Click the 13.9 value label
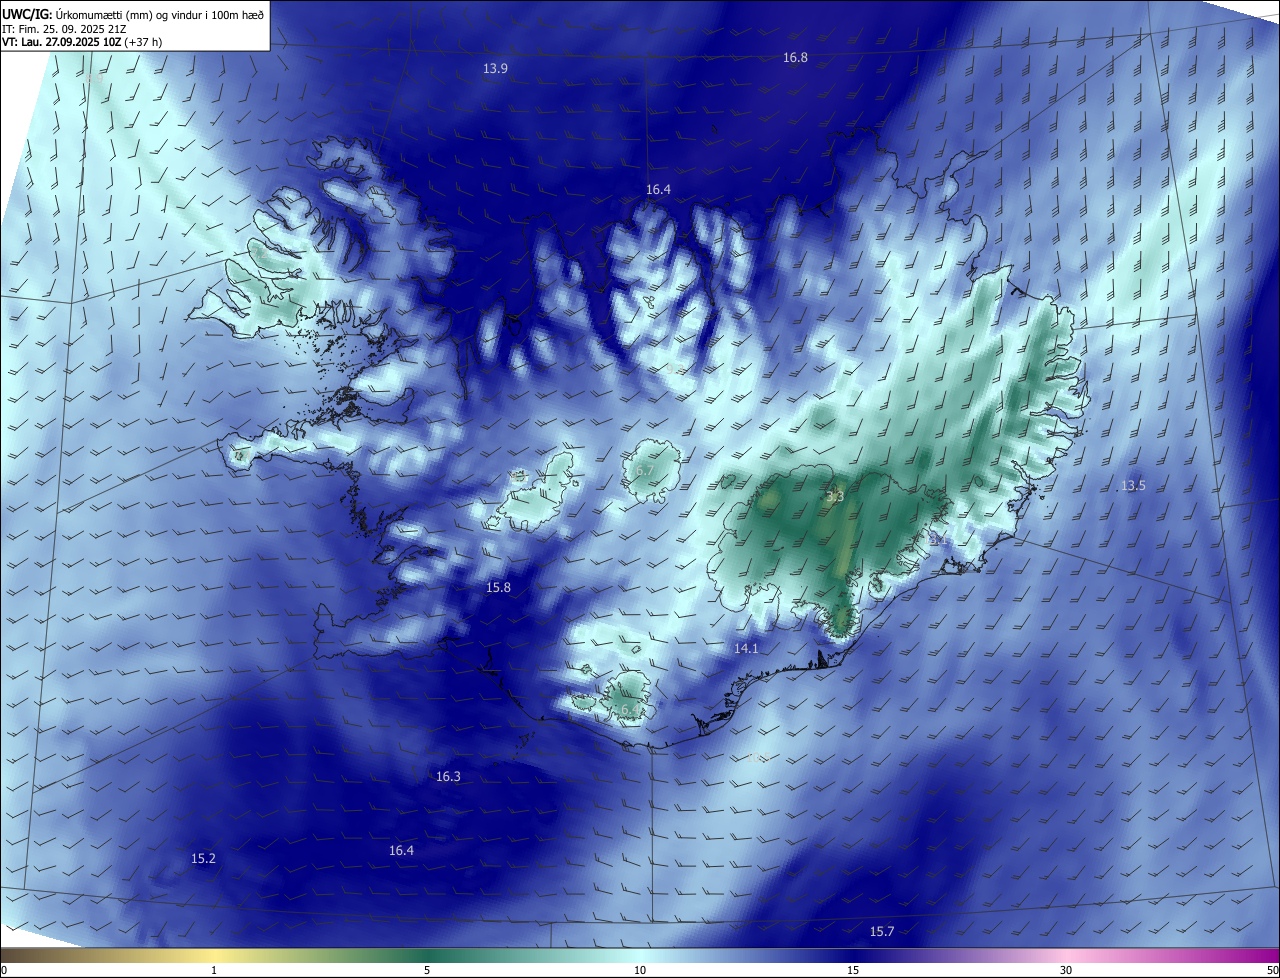 point(496,69)
